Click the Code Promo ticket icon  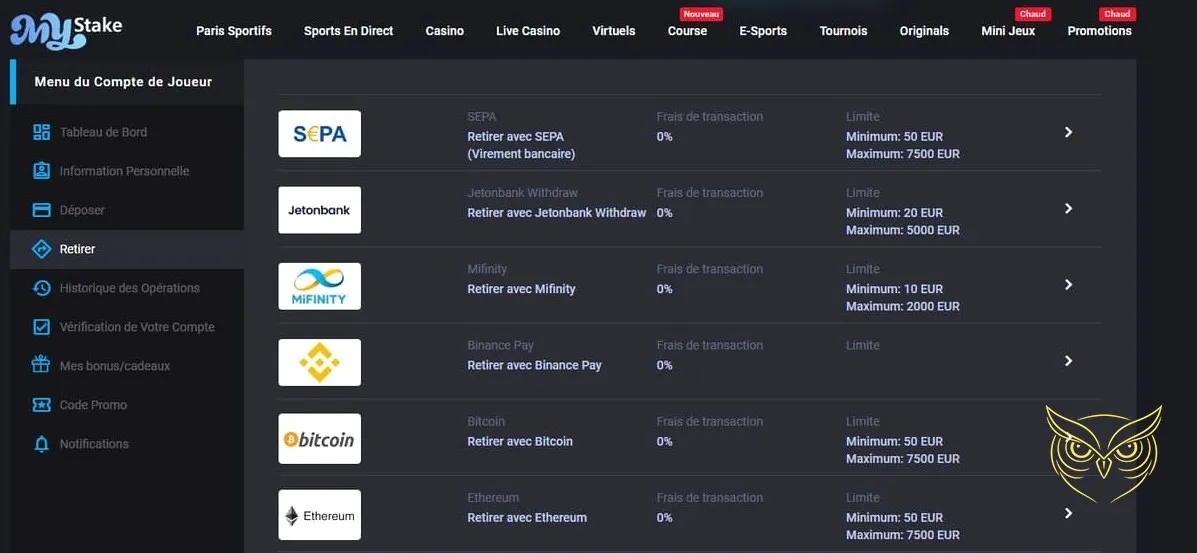point(41,405)
